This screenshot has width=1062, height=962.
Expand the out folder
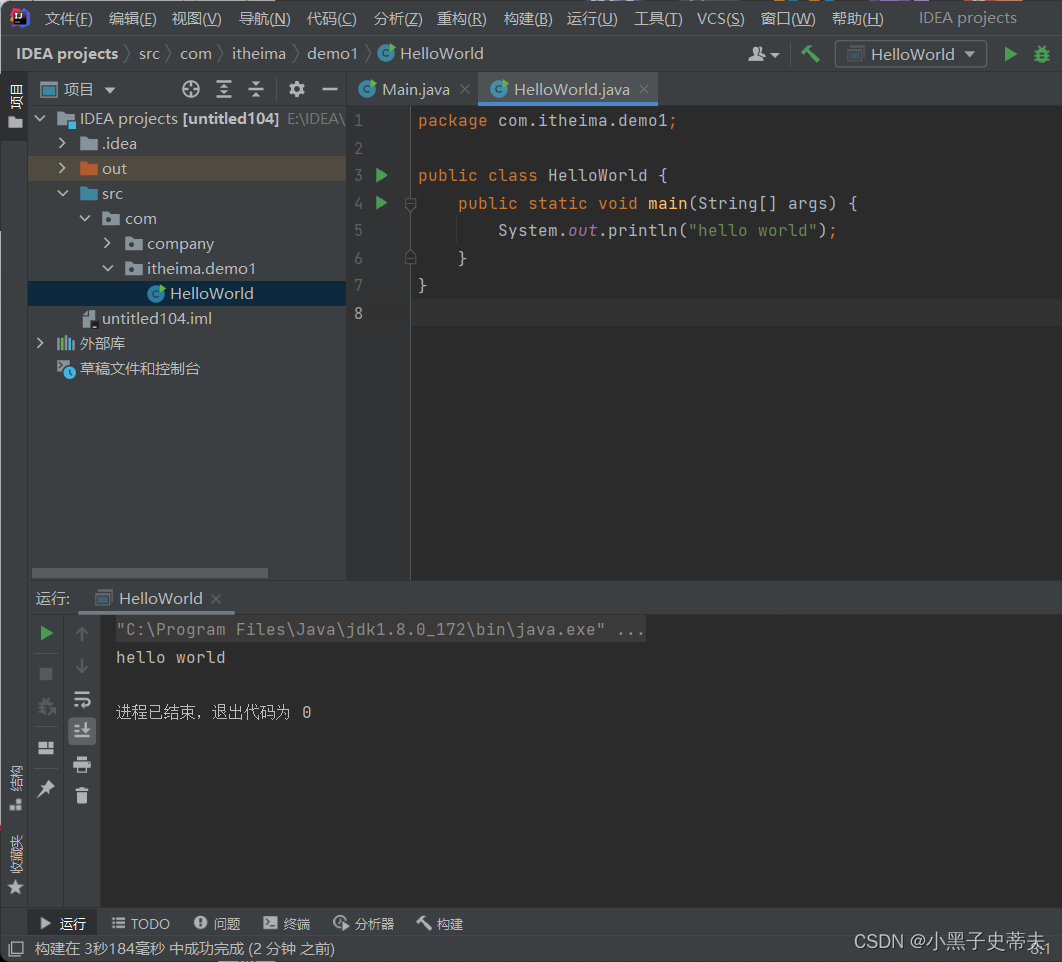click(x=62, y=168)
